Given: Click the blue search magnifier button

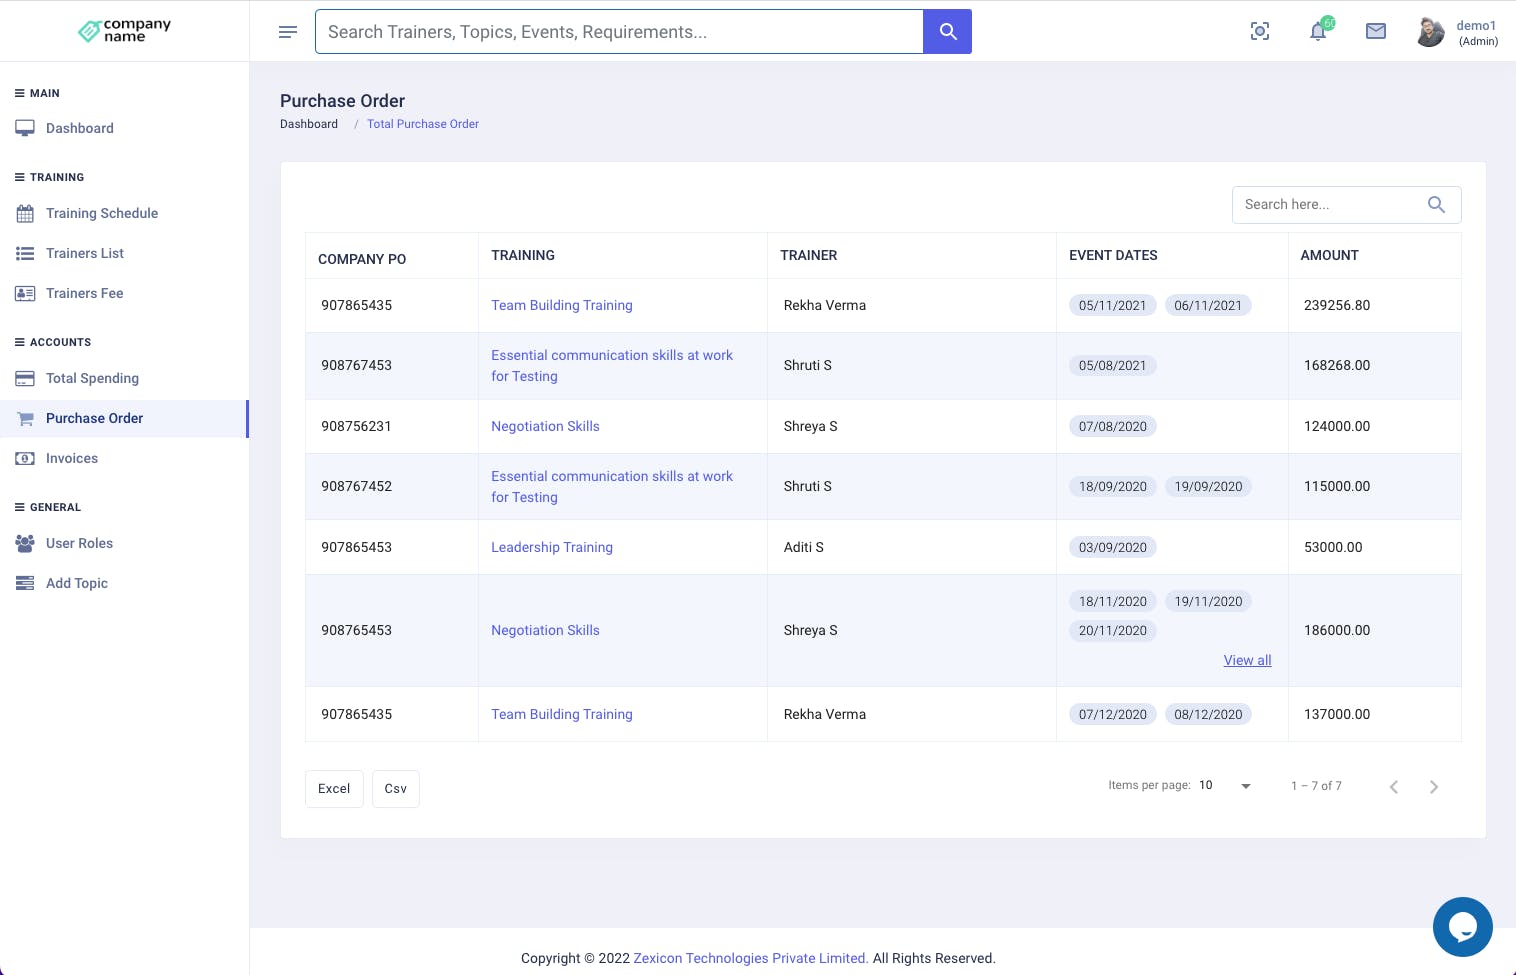Looking at the screenshot, I should (948, 32).
